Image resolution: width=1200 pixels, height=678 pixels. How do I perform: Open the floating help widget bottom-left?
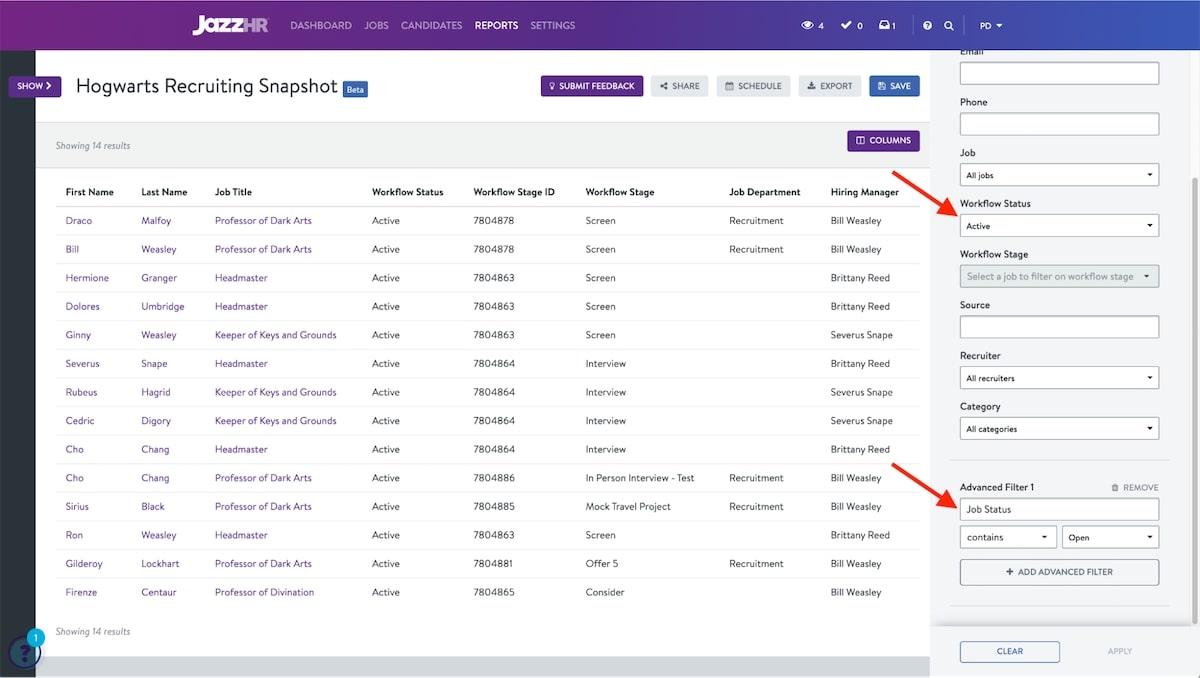pos(24,652)
